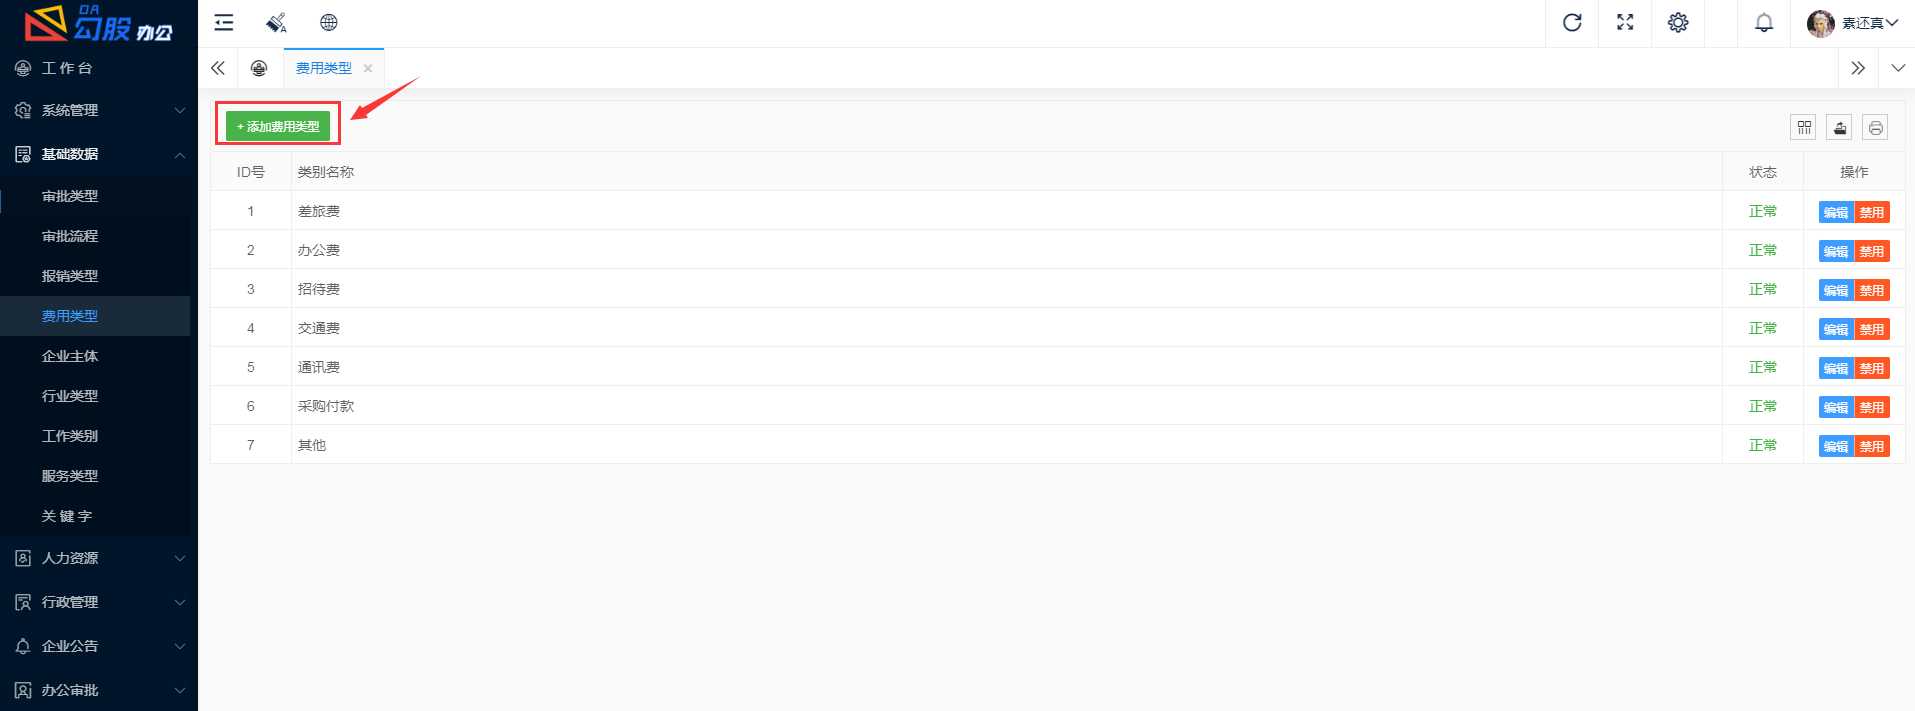Open the globe website icon in header
Image resolution: width=1915 pixels, height=711 pixels.
click(x=329, y=23)
